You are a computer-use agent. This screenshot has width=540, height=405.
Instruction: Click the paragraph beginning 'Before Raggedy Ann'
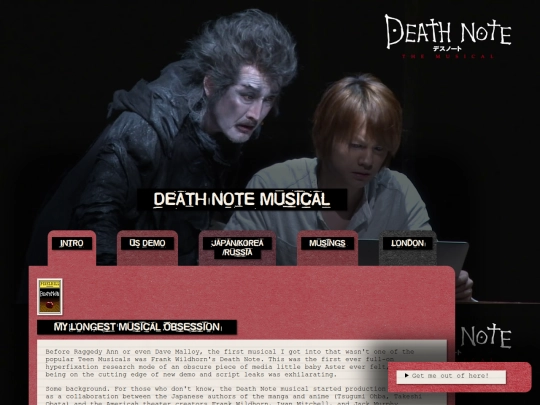[230, 363]
